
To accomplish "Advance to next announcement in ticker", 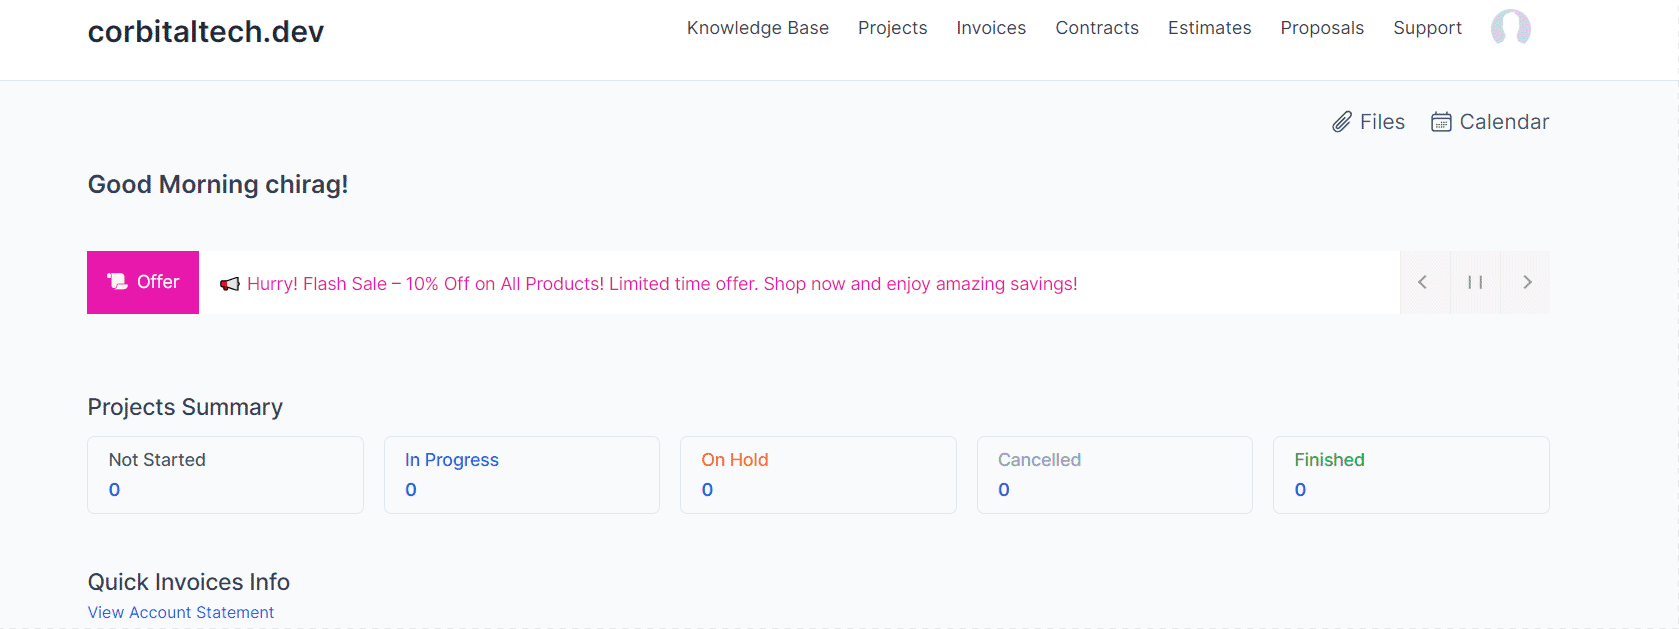I will click(1527, 282).
